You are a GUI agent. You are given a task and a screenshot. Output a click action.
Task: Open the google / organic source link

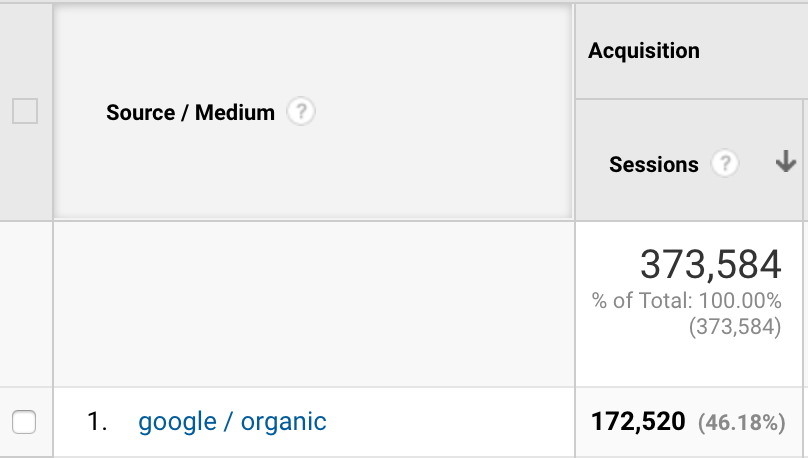pos(232,422)
